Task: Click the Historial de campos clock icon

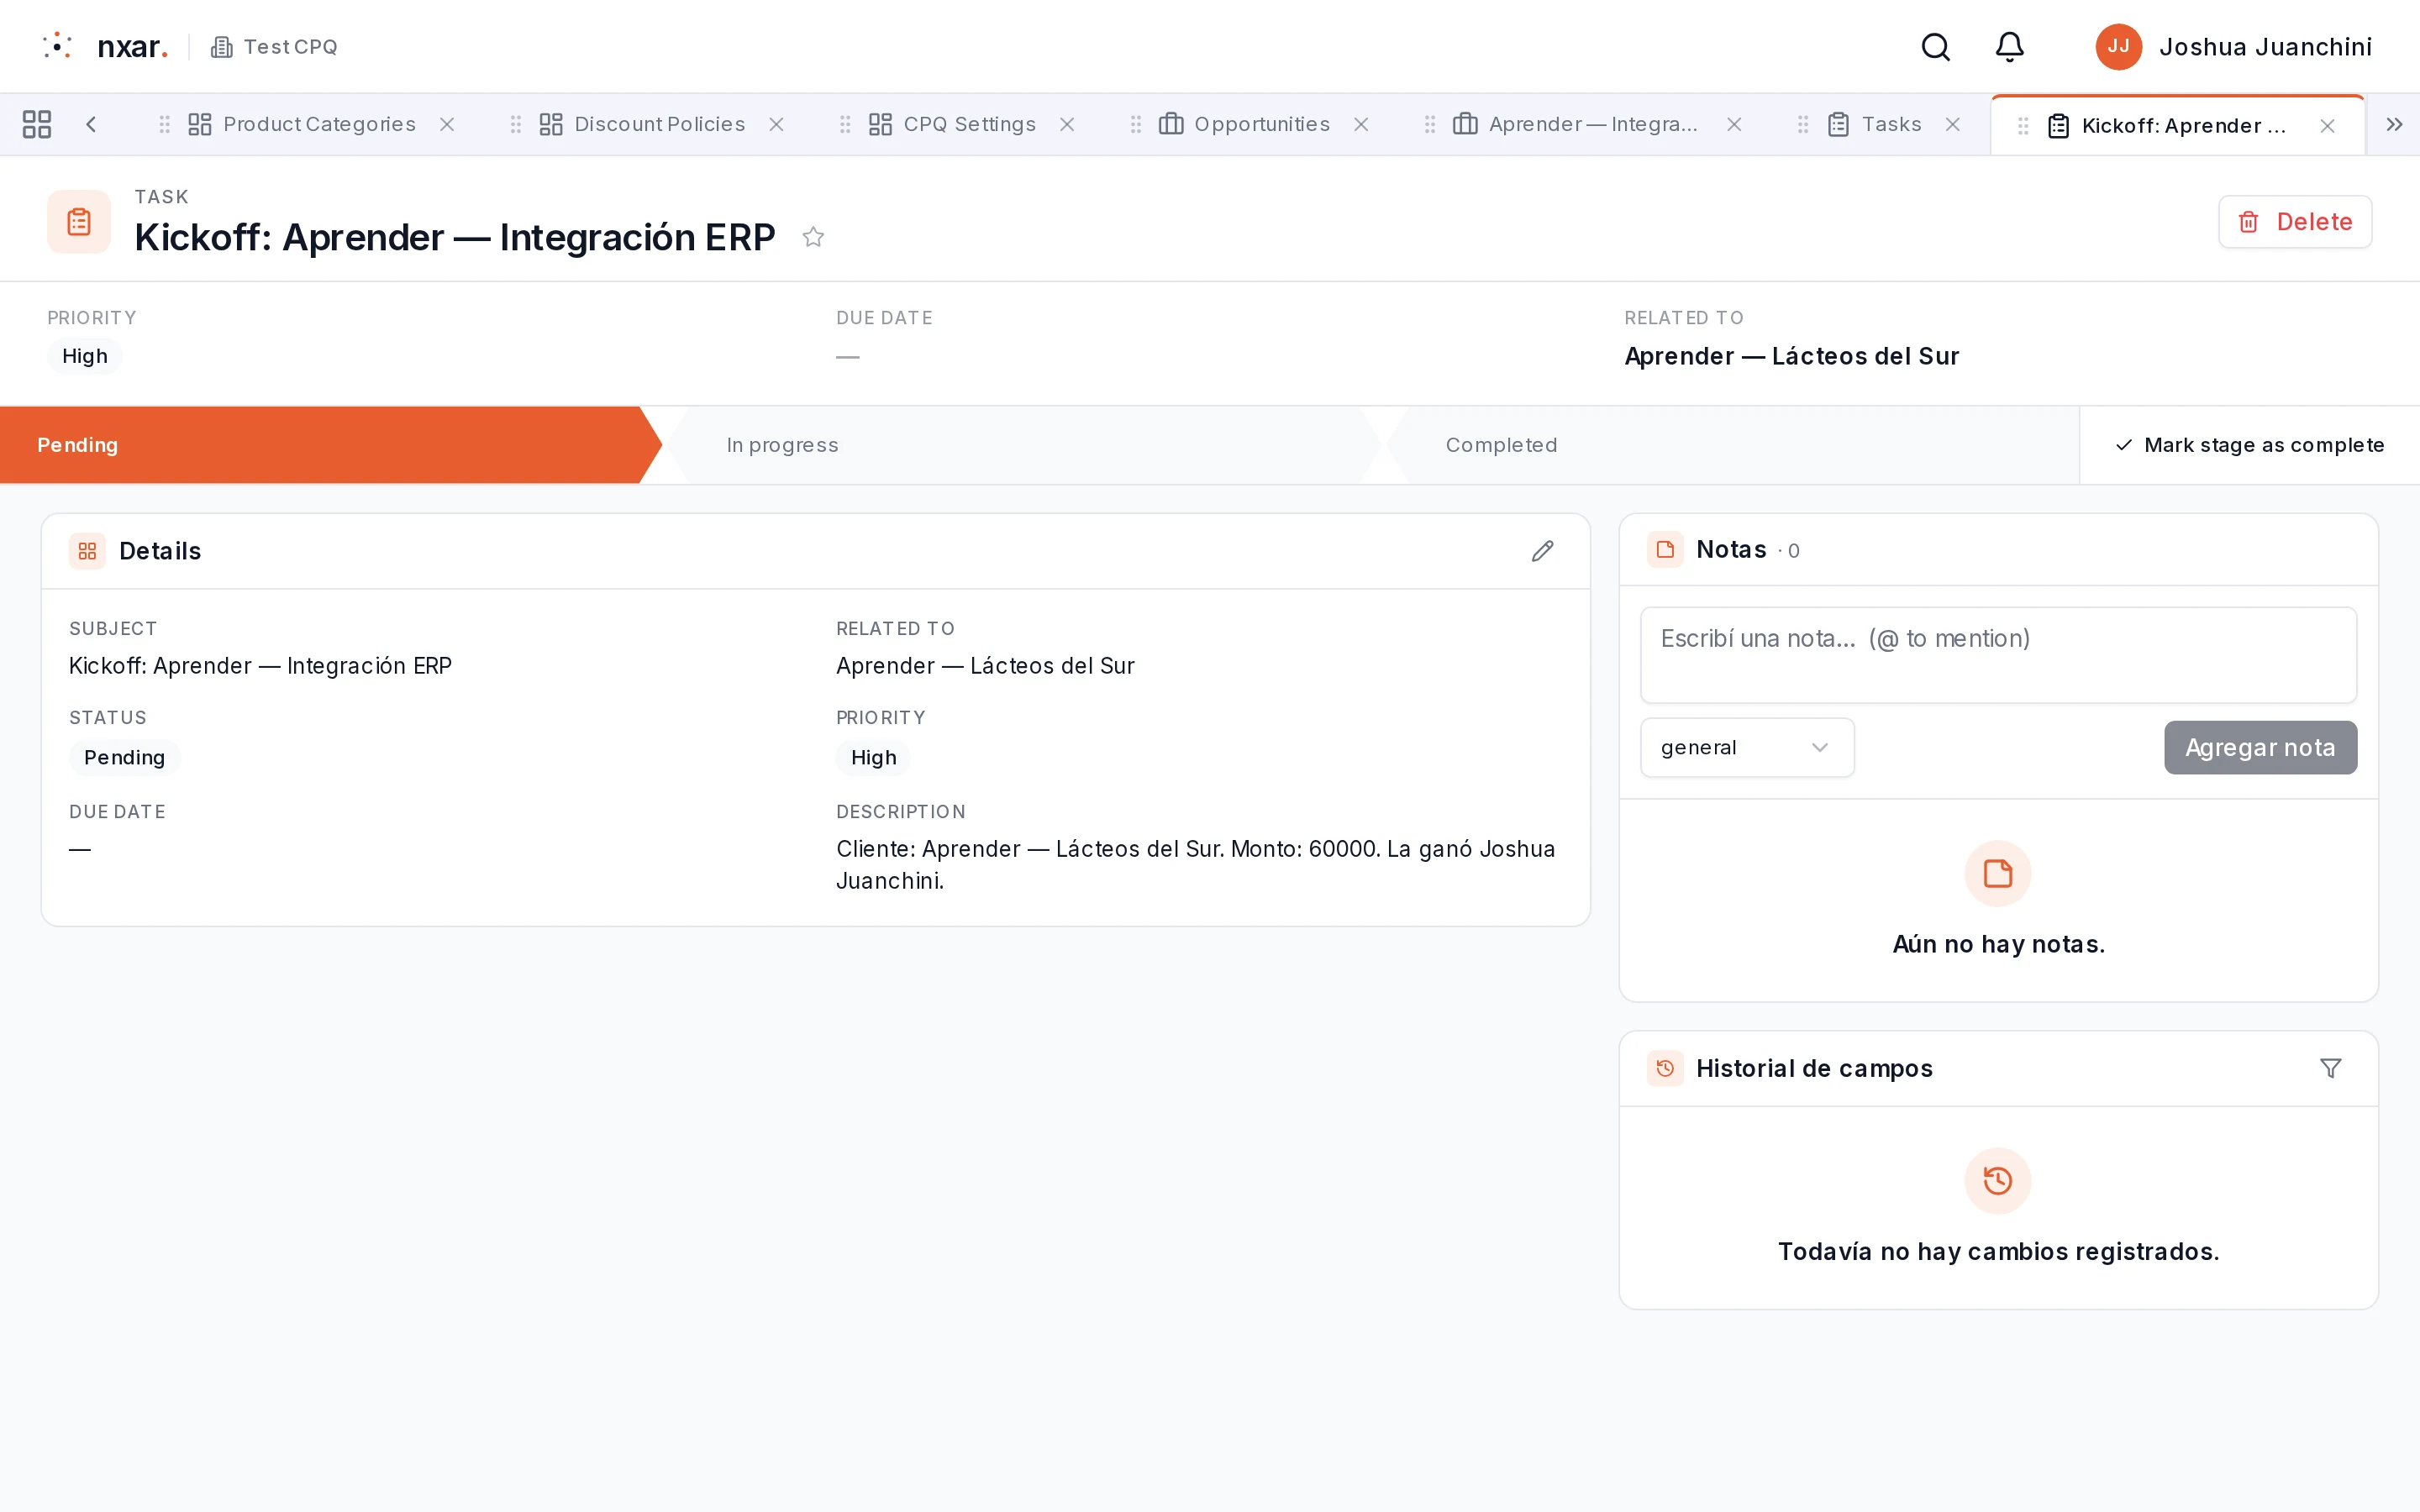Action: 1665,1068
